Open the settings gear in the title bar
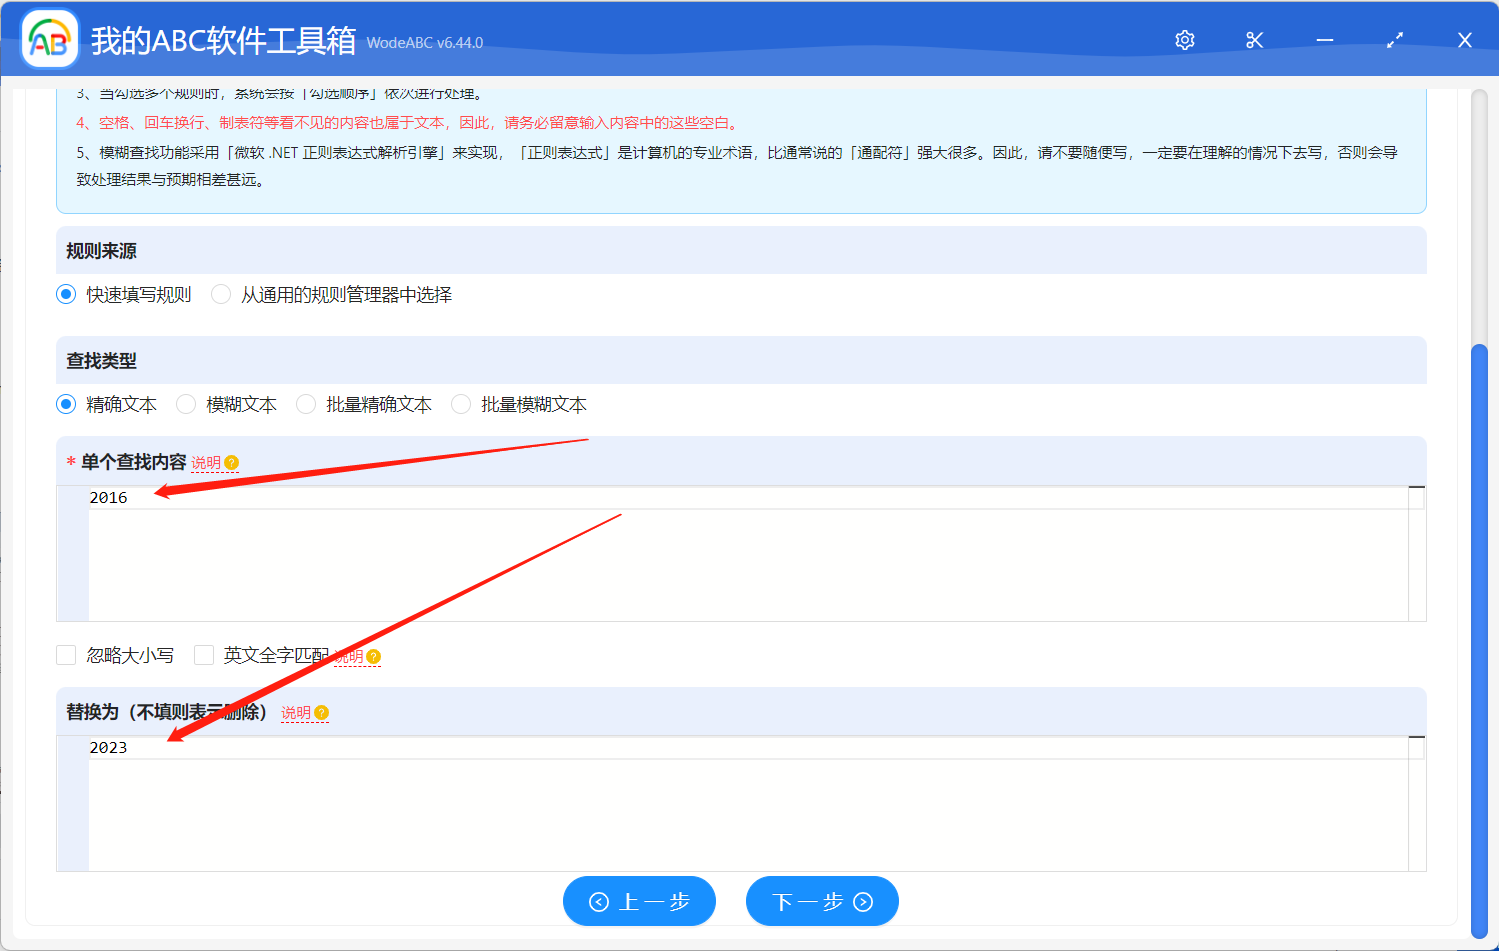This screenshot has height=951, width=1499. [x=1184, y=40]
